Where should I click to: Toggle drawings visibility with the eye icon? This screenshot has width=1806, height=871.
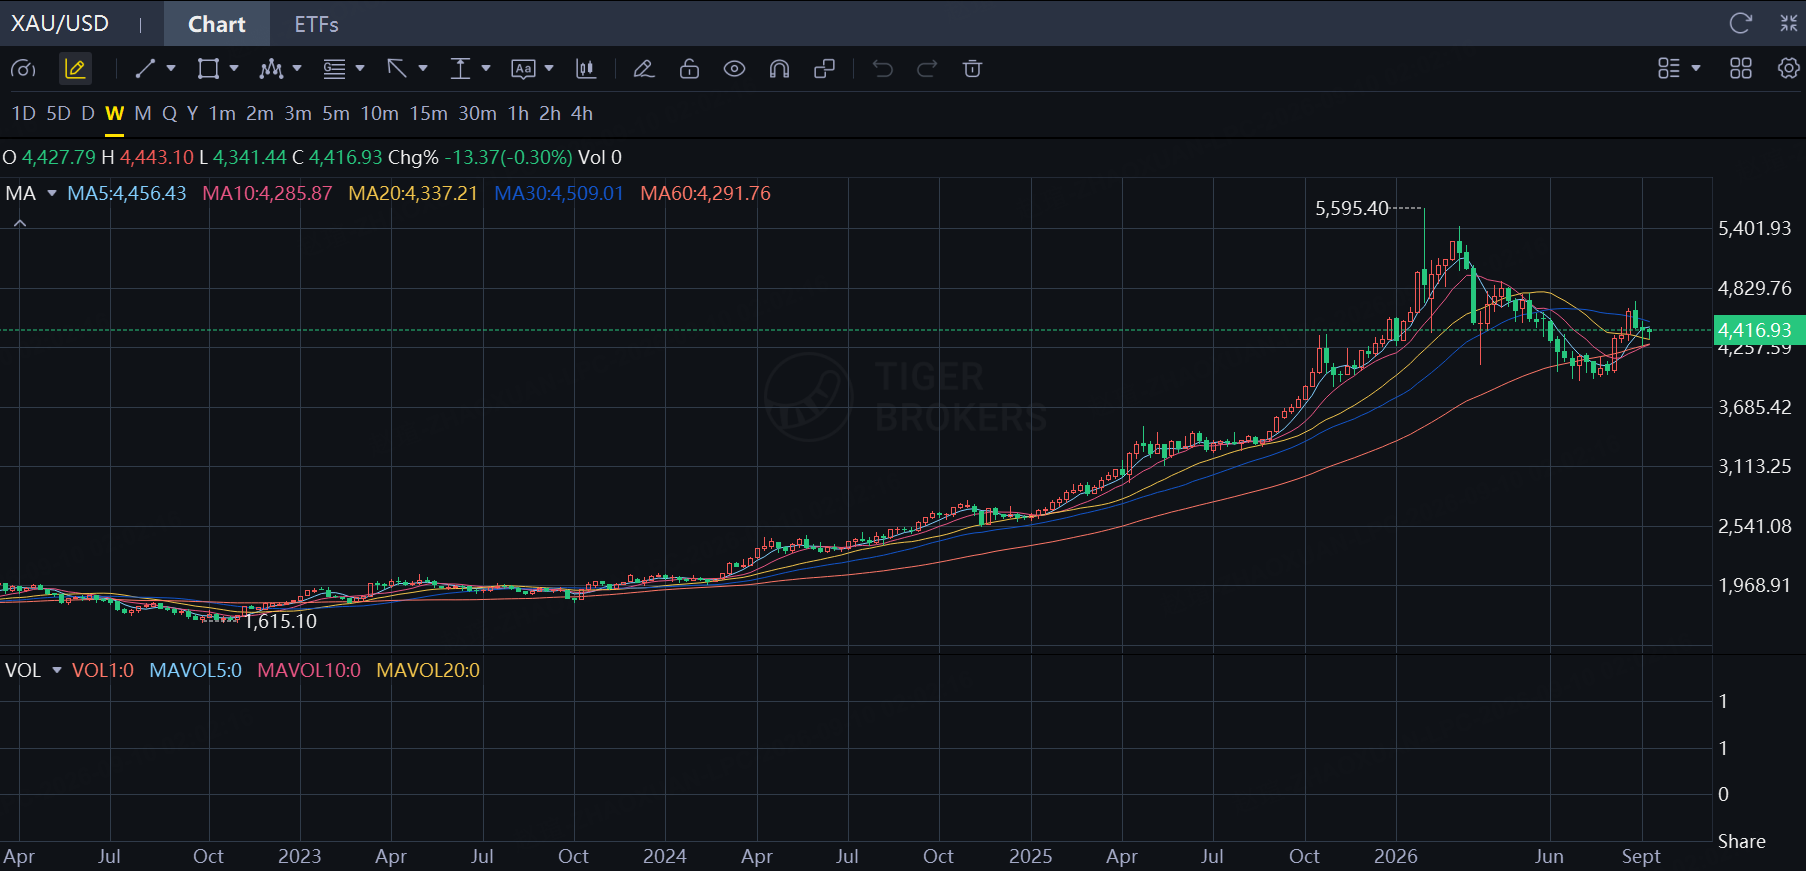[x=734, y=68]
